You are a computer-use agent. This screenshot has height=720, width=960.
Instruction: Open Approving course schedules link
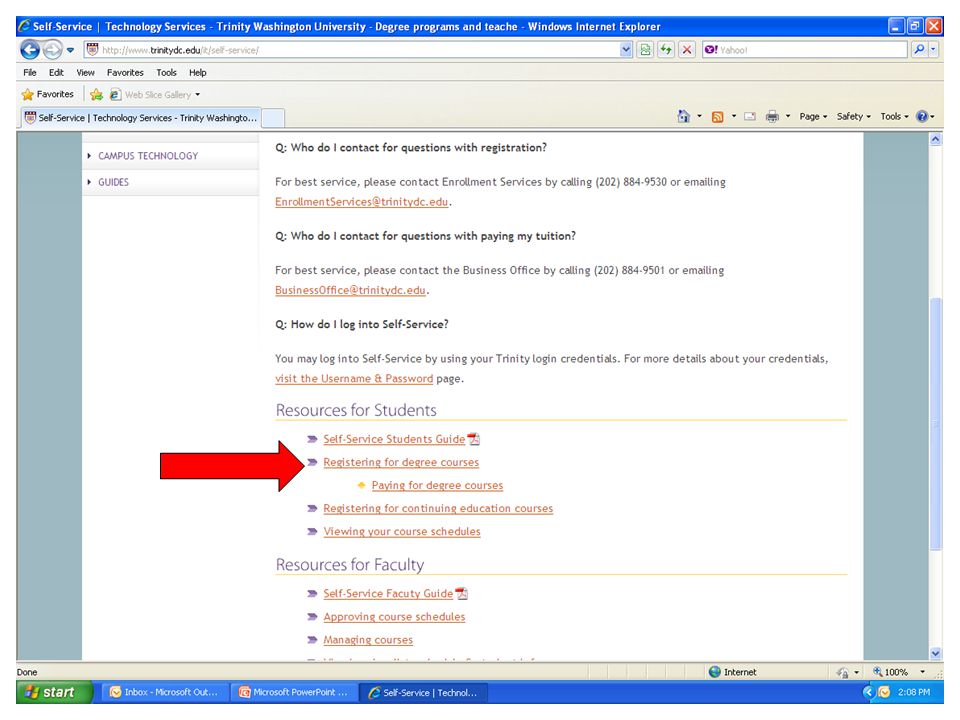point(394,617)
